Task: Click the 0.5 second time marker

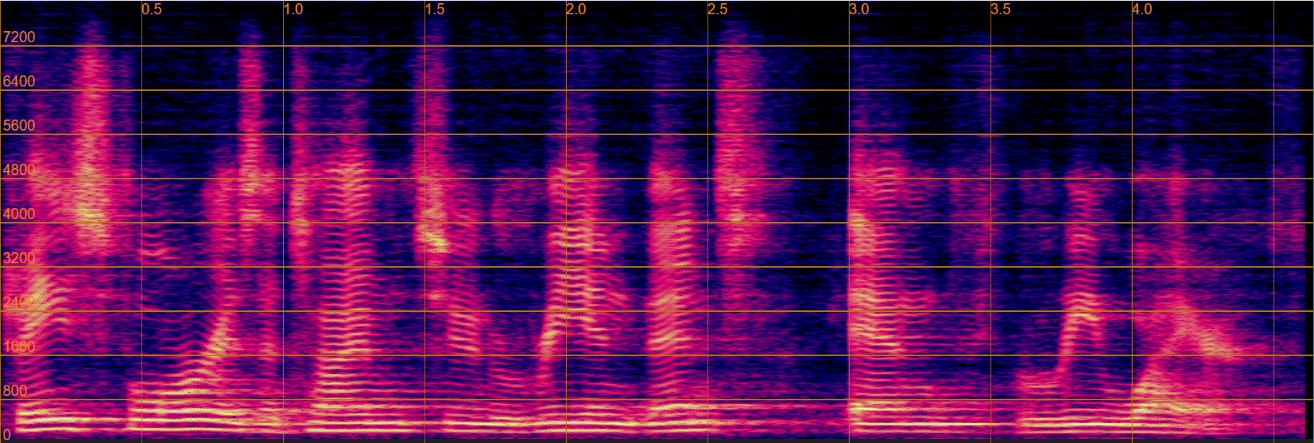Action: coord(152,9)
